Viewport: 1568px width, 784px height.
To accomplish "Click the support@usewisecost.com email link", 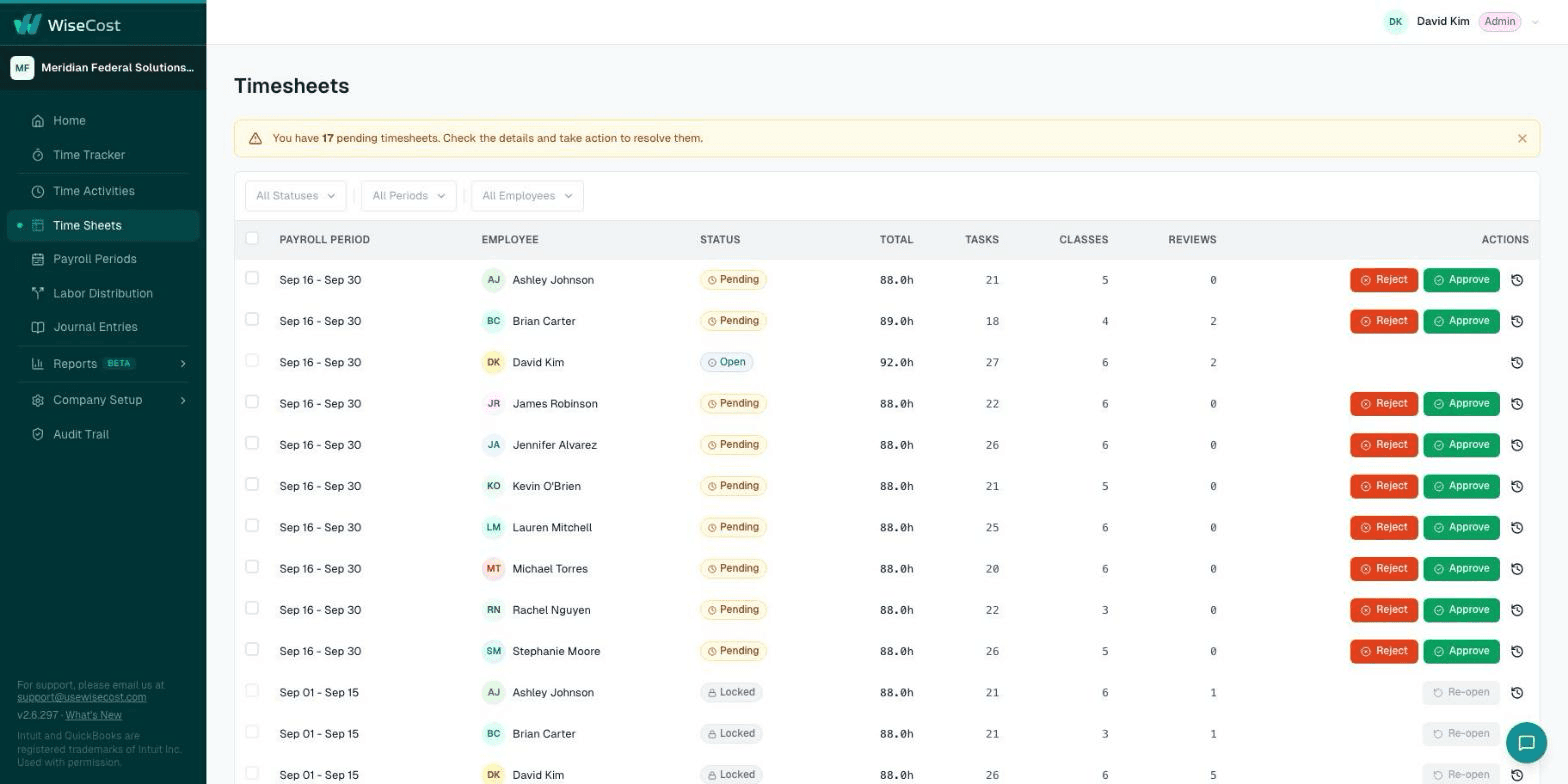I will click(x=81, y=697).
